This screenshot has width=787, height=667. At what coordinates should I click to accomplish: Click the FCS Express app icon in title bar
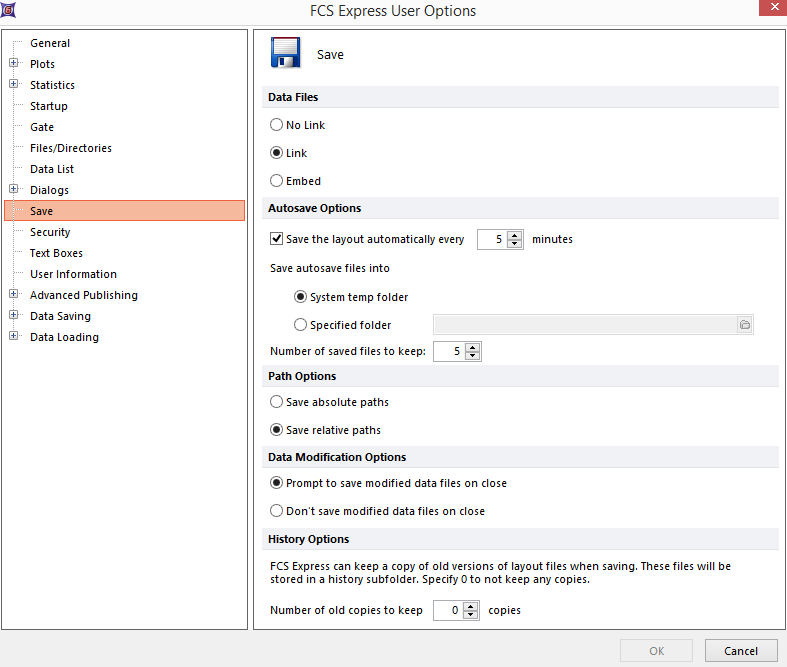click(9, 11)
